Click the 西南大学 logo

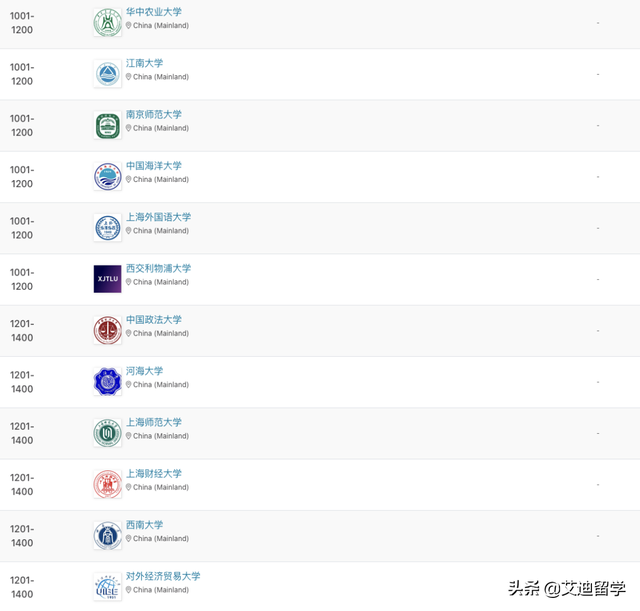pyautogui.click(x=107, y=535)
